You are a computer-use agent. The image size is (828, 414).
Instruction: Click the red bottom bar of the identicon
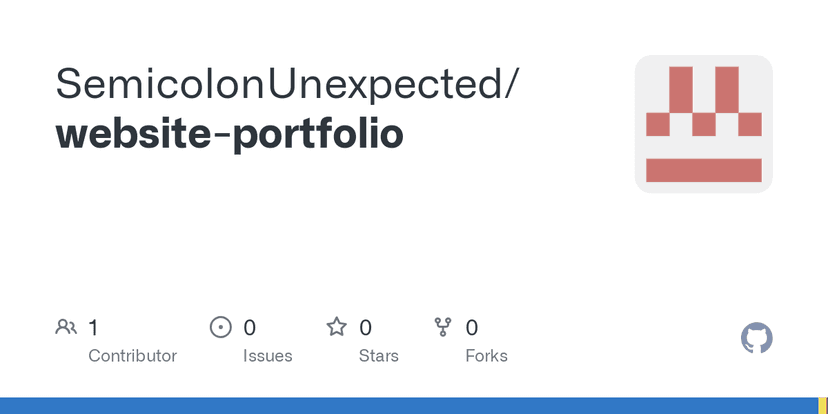pos(703,170)
